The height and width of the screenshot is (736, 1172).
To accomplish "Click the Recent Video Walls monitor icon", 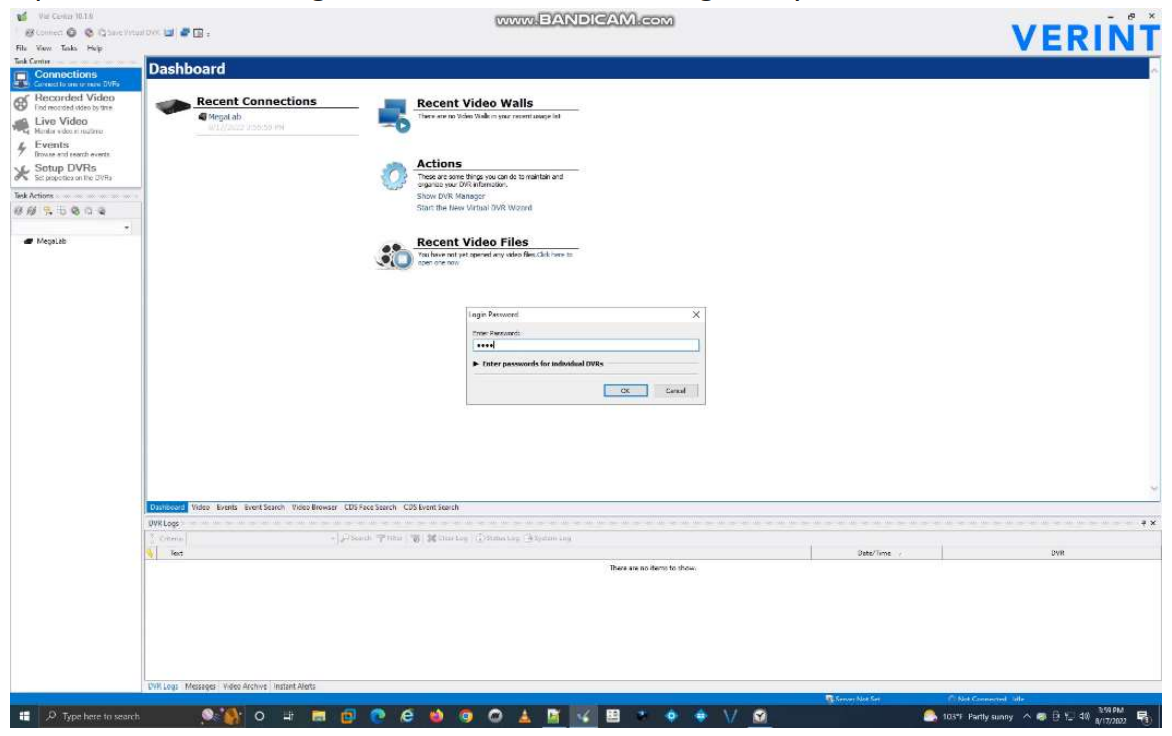I will [393, 115].
